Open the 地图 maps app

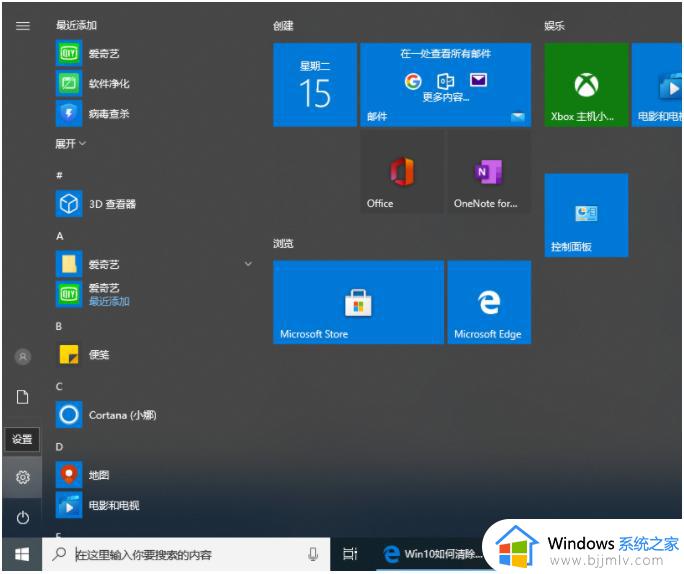tap(156, 475)
